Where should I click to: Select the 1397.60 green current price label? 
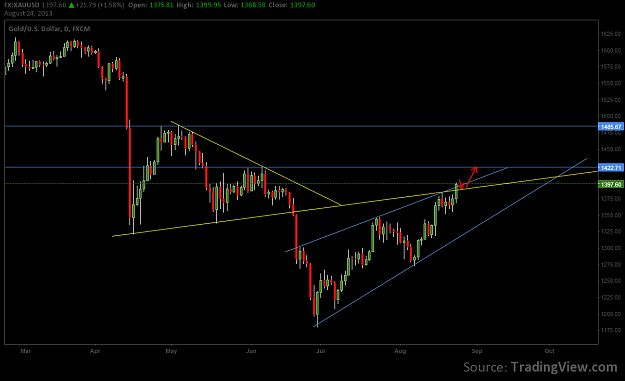click(x=611, y=184)
